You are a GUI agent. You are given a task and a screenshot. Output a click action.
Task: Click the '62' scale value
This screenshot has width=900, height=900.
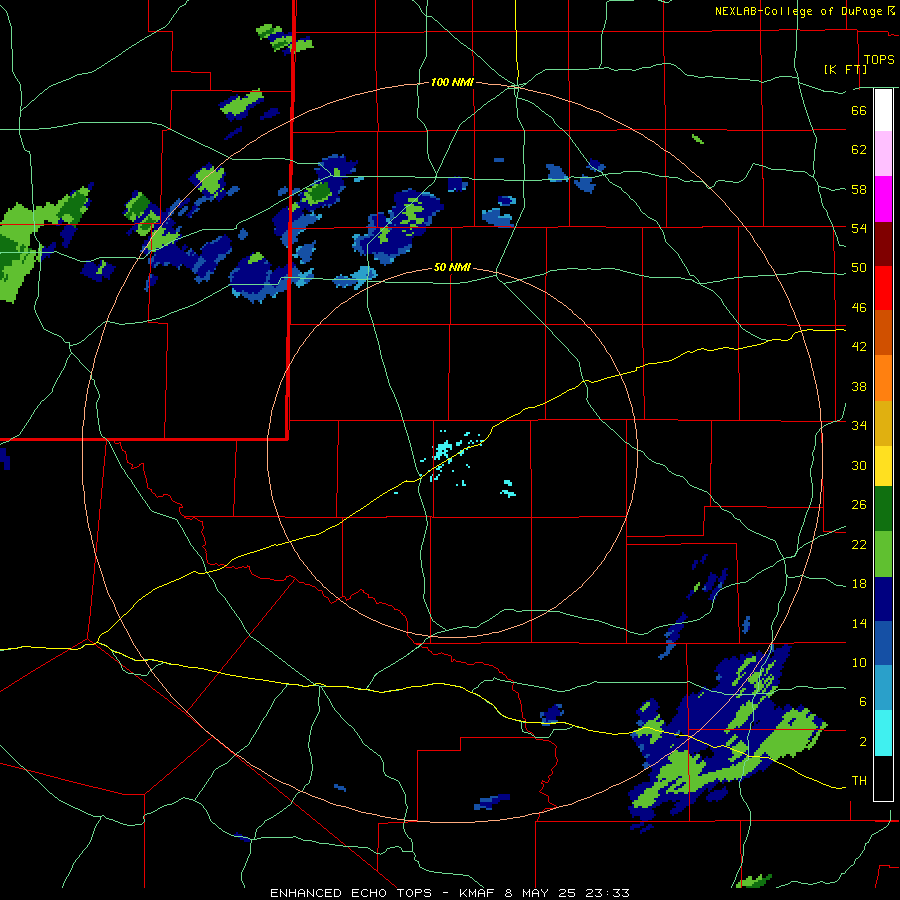coord(859,150)
